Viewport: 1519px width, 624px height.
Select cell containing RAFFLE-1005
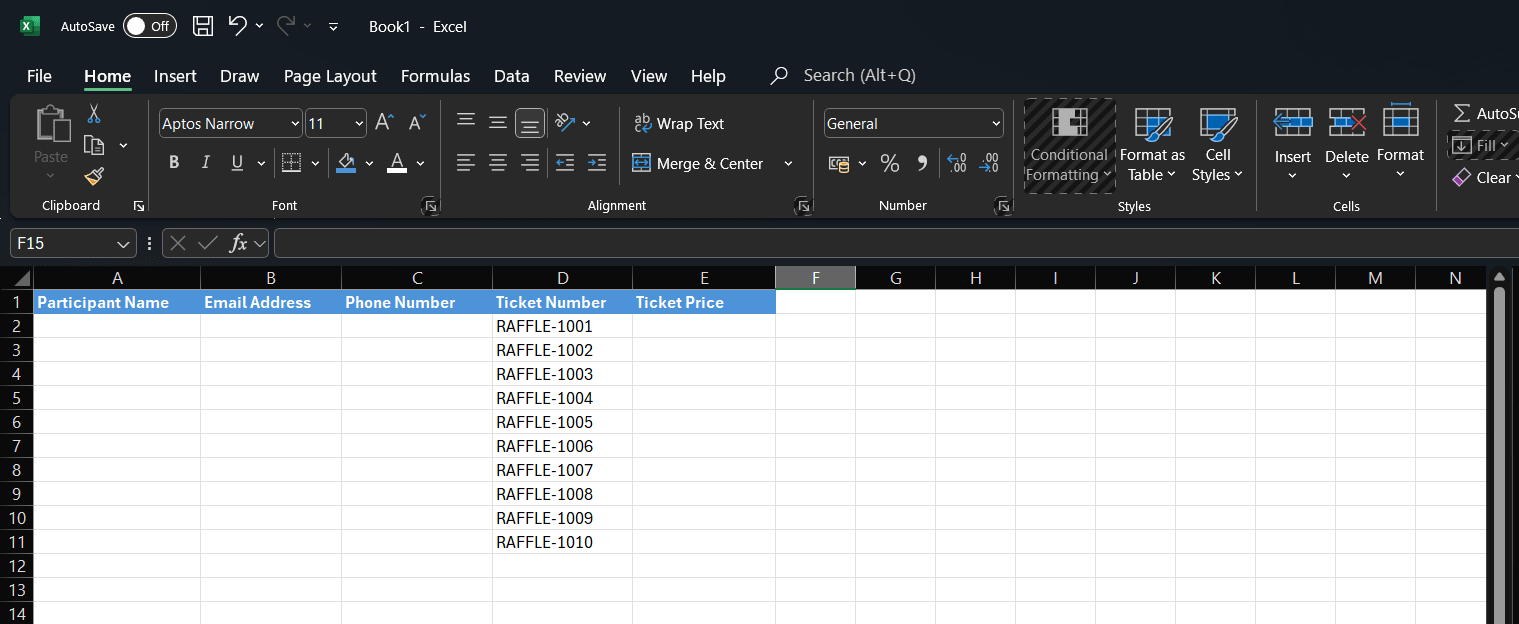[562, 422]
